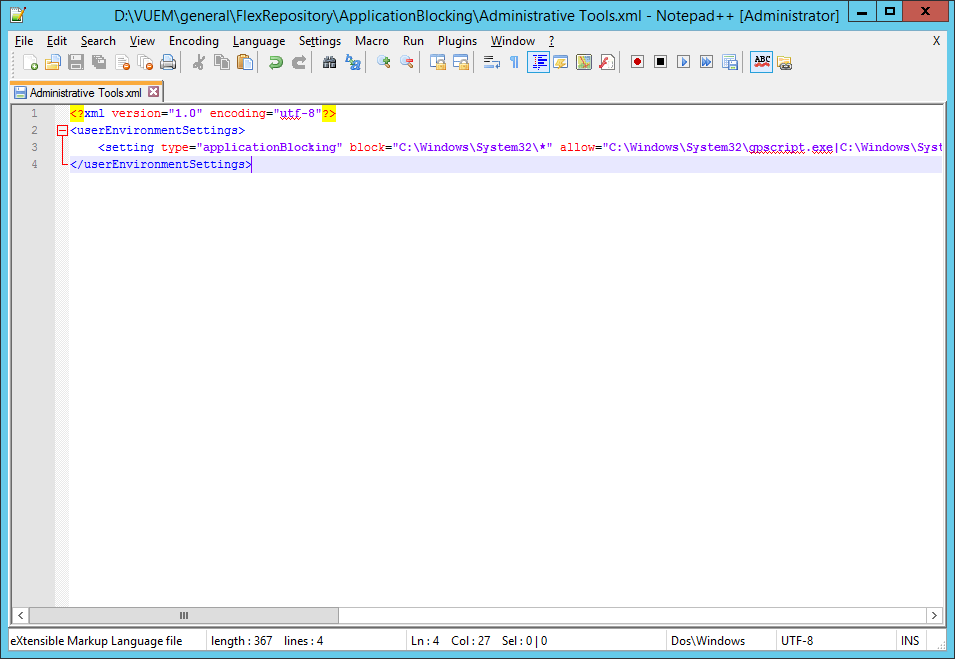The image size is (955, 659).
Task: Click the closing userEnvironmentSettings tag
Action: click(161, 164)
